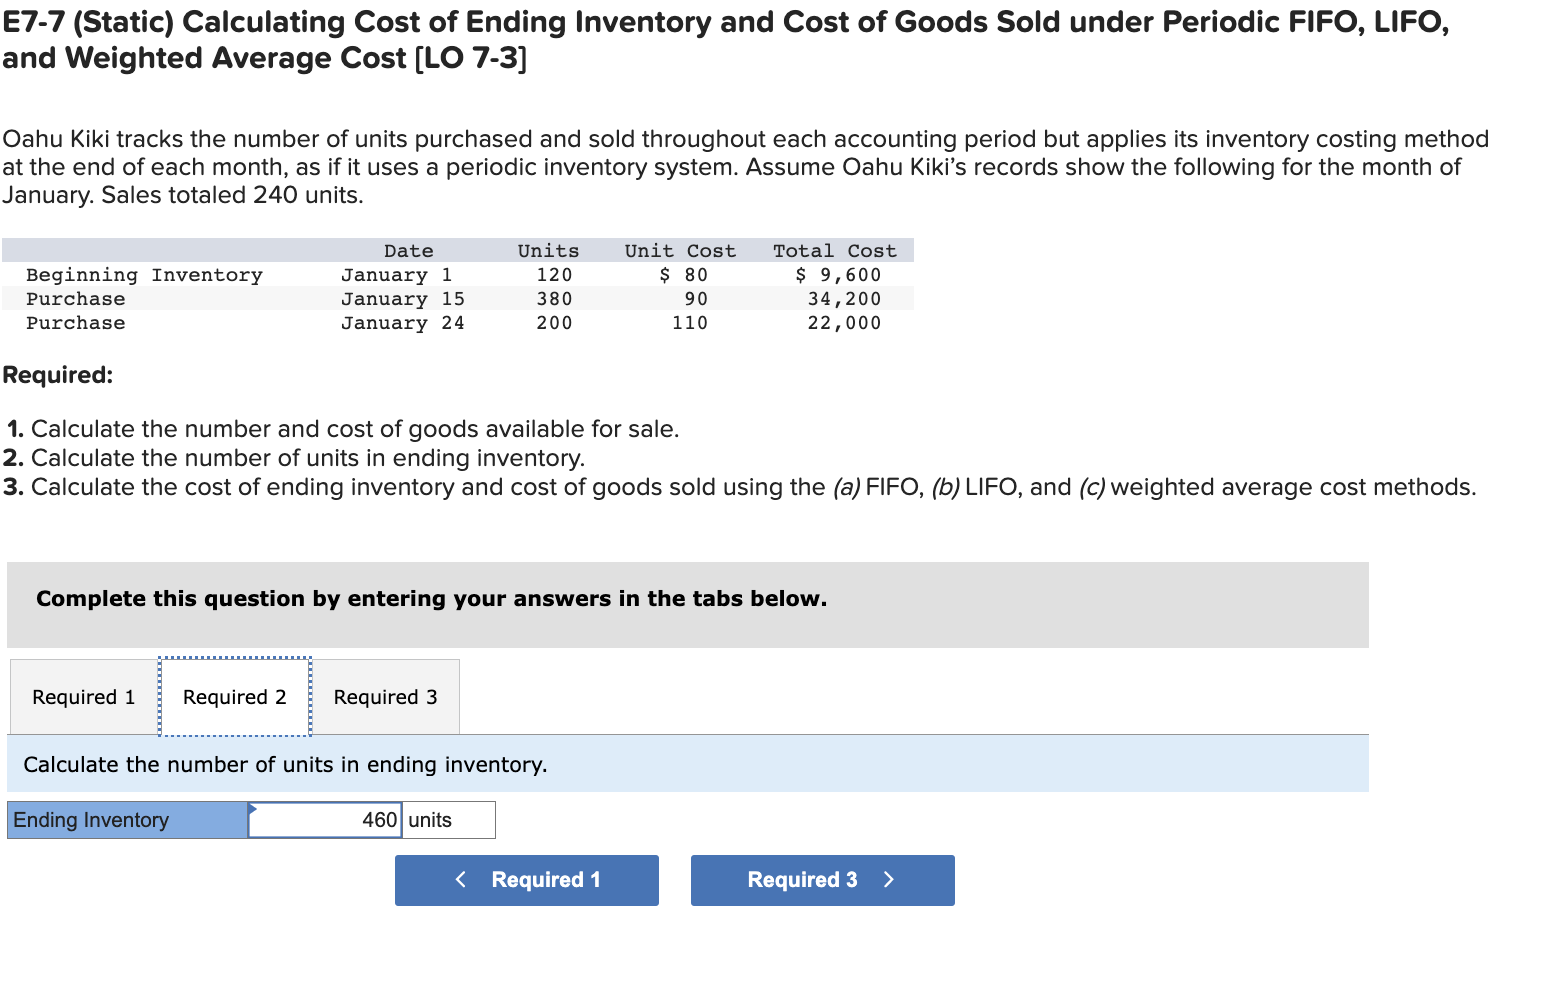This screenshot has width=1560, height=1006.
Task: Switch to the Required 1 tab
Action: coord(82,697)
